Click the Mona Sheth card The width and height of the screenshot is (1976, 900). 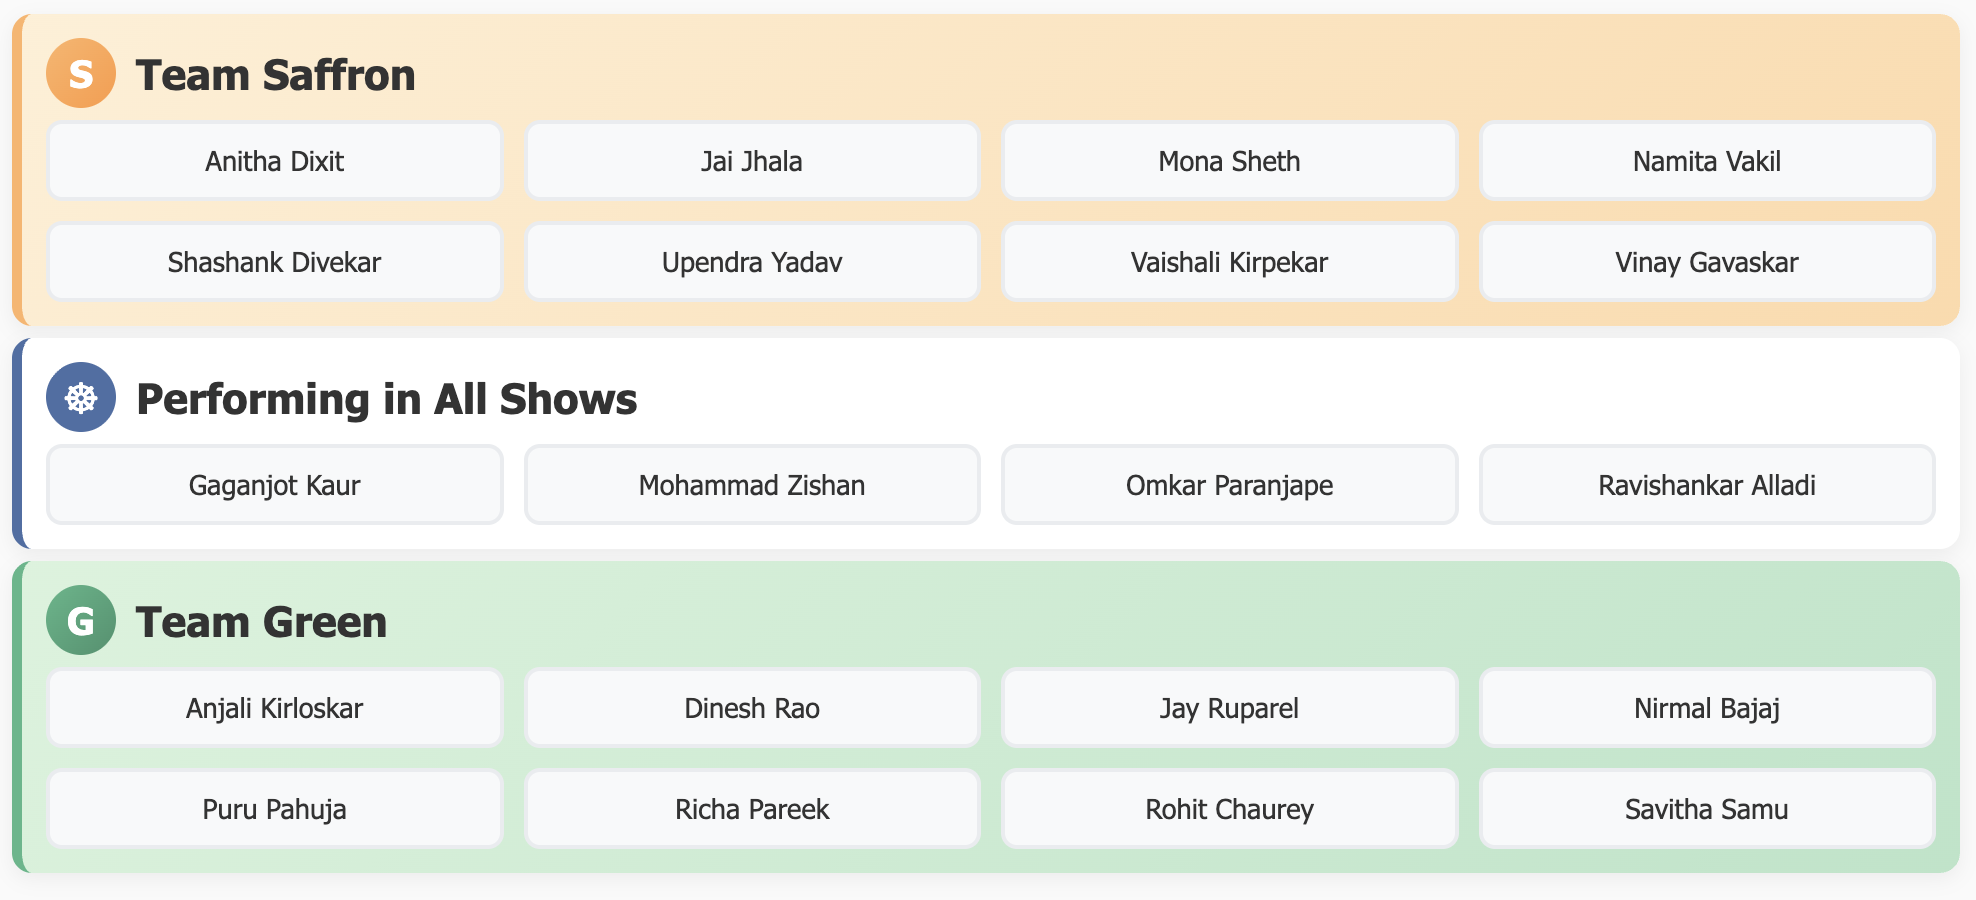(x=1229, y=161)
